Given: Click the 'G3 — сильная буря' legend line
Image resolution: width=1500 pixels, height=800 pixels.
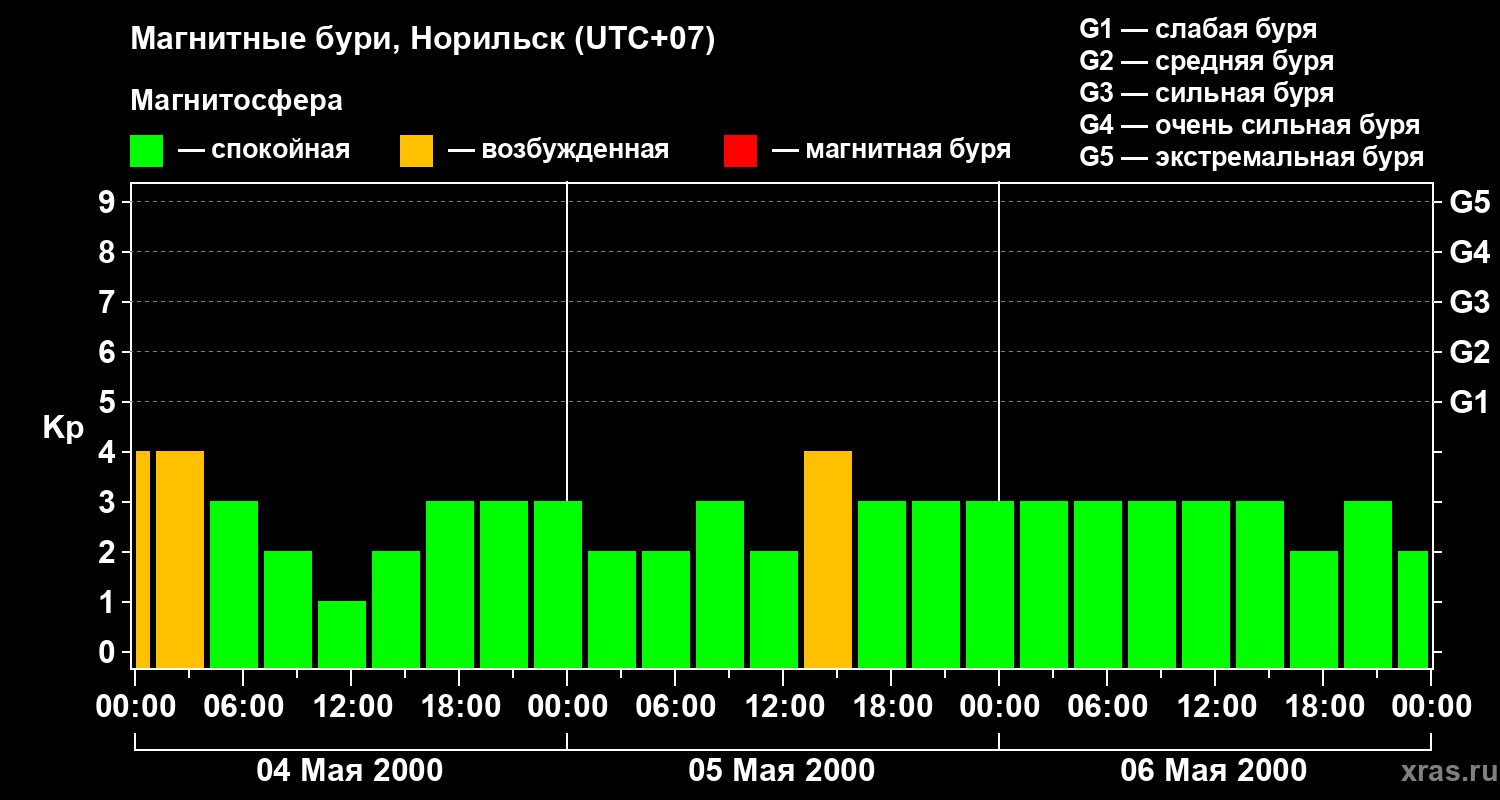Looking at the screenshot, I should pyautogui.click(x=1206, y=93).
